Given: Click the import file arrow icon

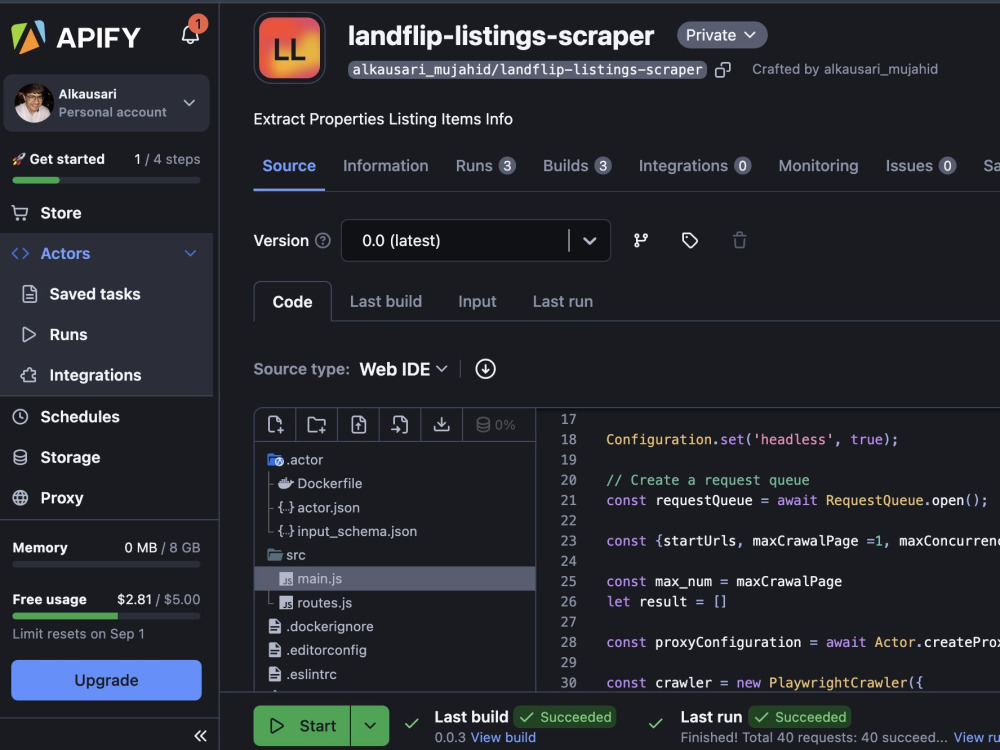Looking at the screenshot, I should (400, 425).
